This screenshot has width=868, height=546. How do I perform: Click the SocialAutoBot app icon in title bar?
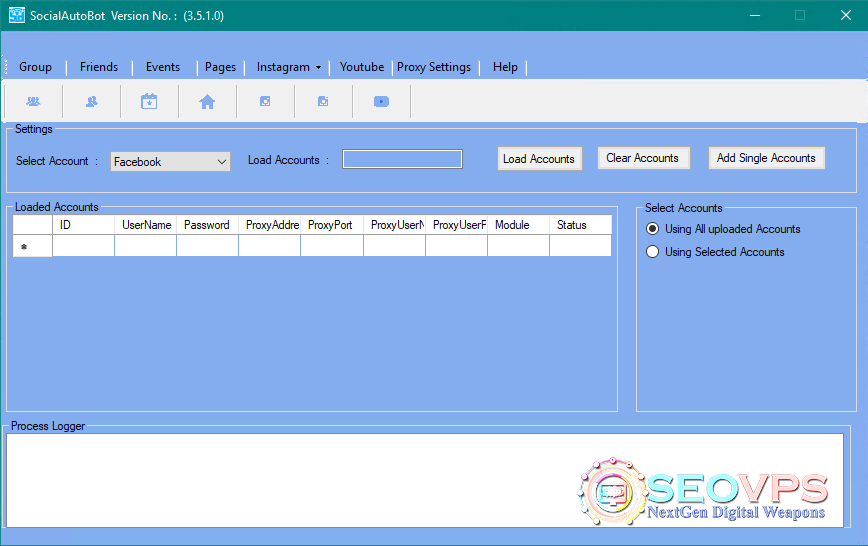(x=17, y=16)
